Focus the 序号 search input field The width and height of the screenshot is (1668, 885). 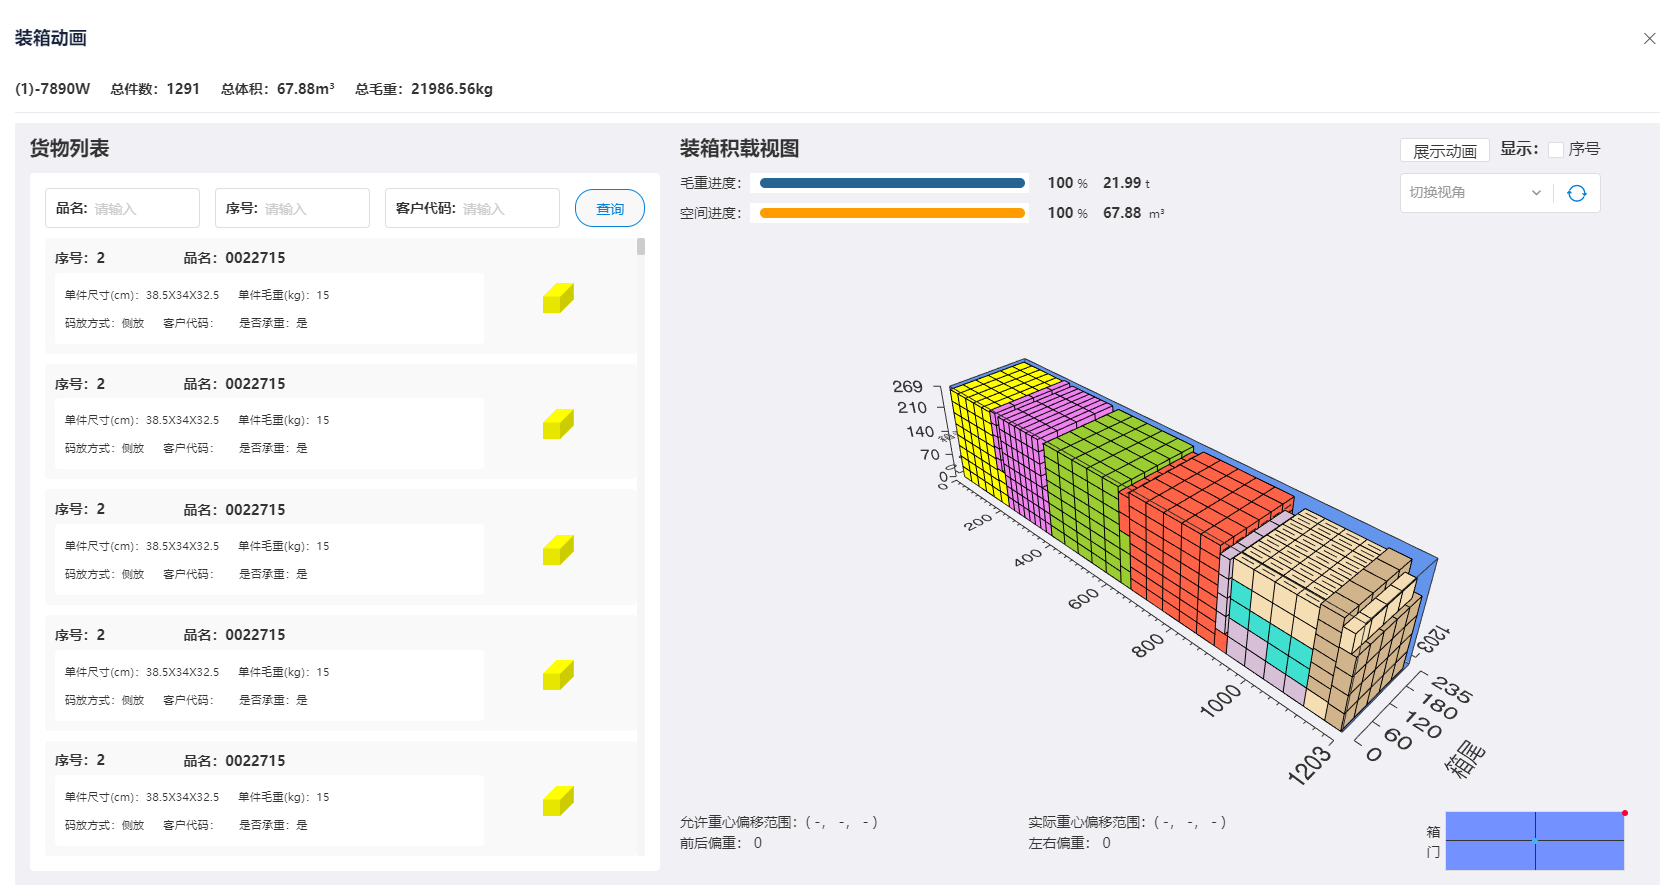292,208
